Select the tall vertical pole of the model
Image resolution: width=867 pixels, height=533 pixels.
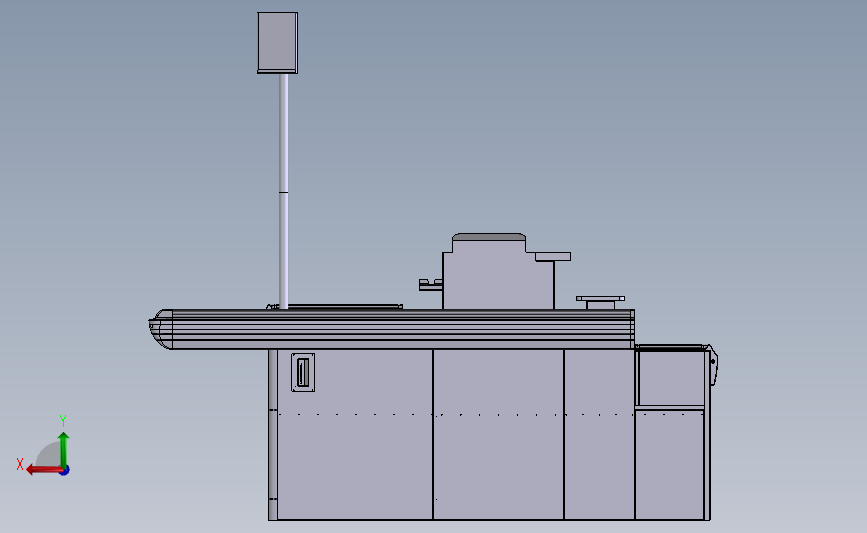pyautogui.click(x=283, y=191)
